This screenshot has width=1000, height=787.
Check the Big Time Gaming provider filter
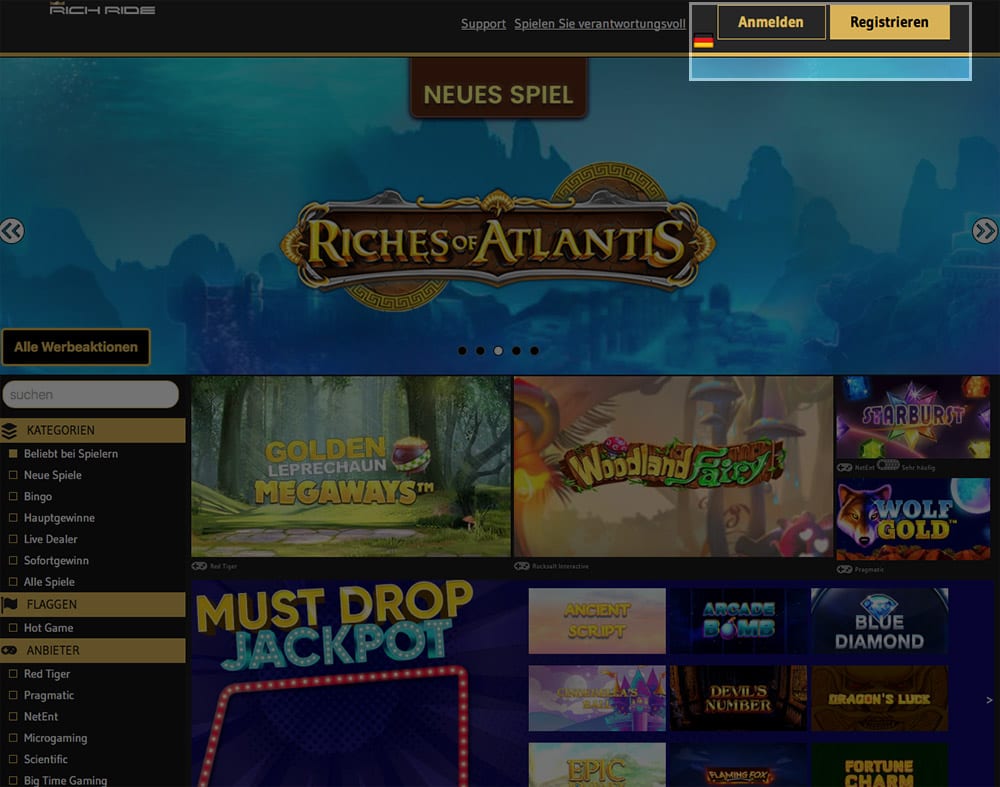click(13, 781)
